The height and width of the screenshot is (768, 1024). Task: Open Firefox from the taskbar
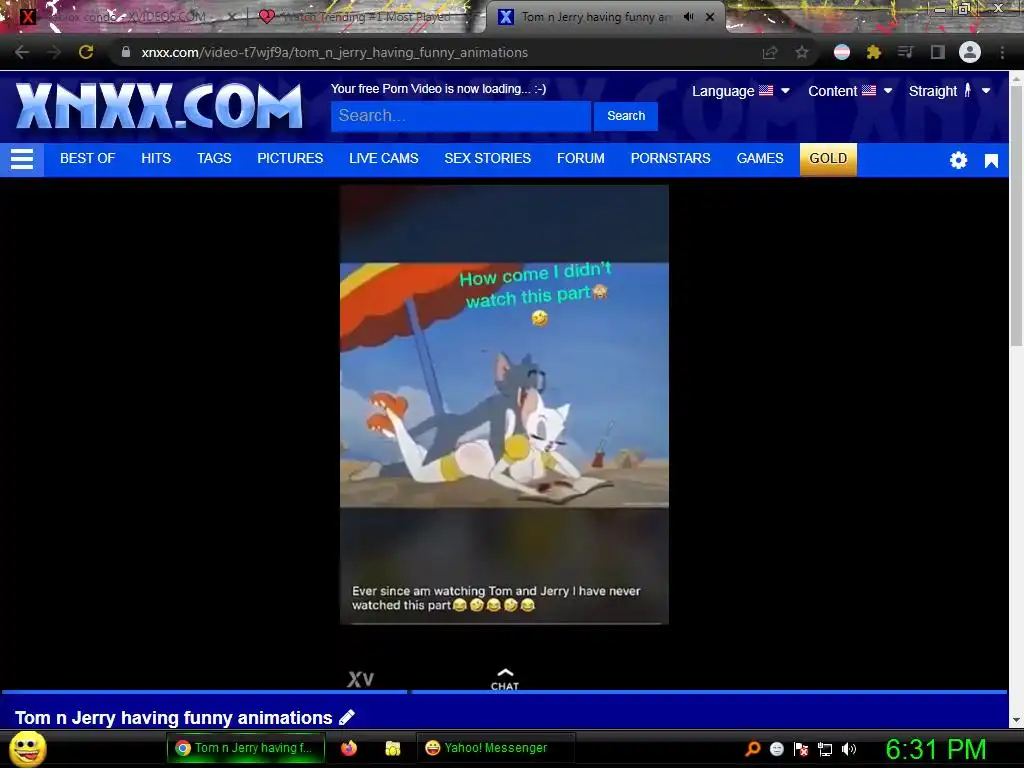tap(349, 748)
